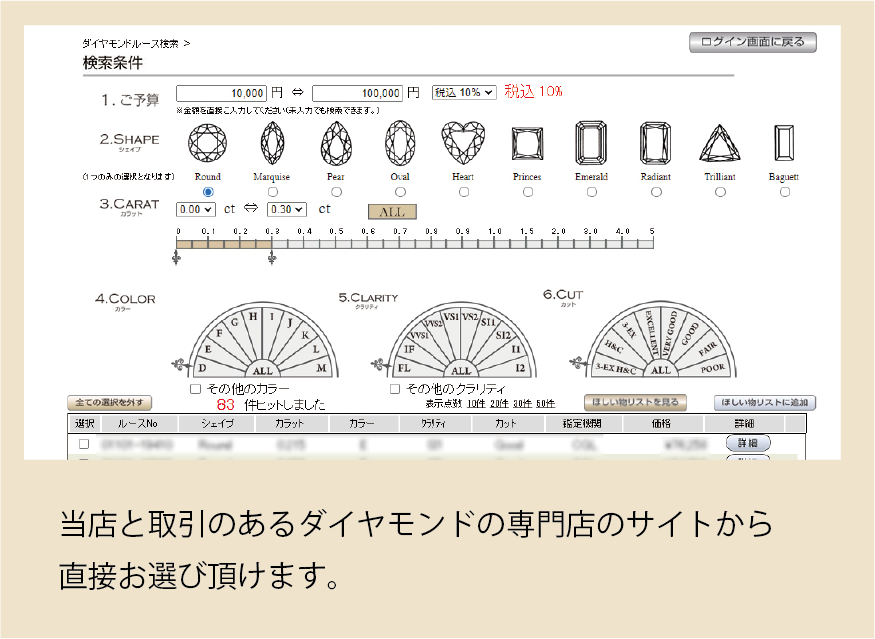The width and height of the screenshot is (875, 639).
Task: Check the その他のカラー checkbox
Action: coord(196,388)
